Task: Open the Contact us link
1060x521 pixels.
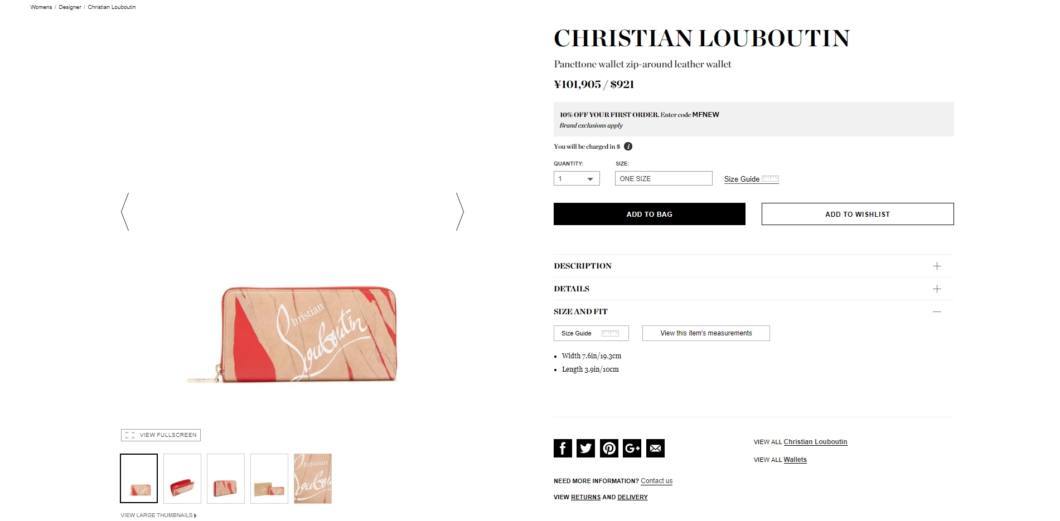Action: point(656,481)
